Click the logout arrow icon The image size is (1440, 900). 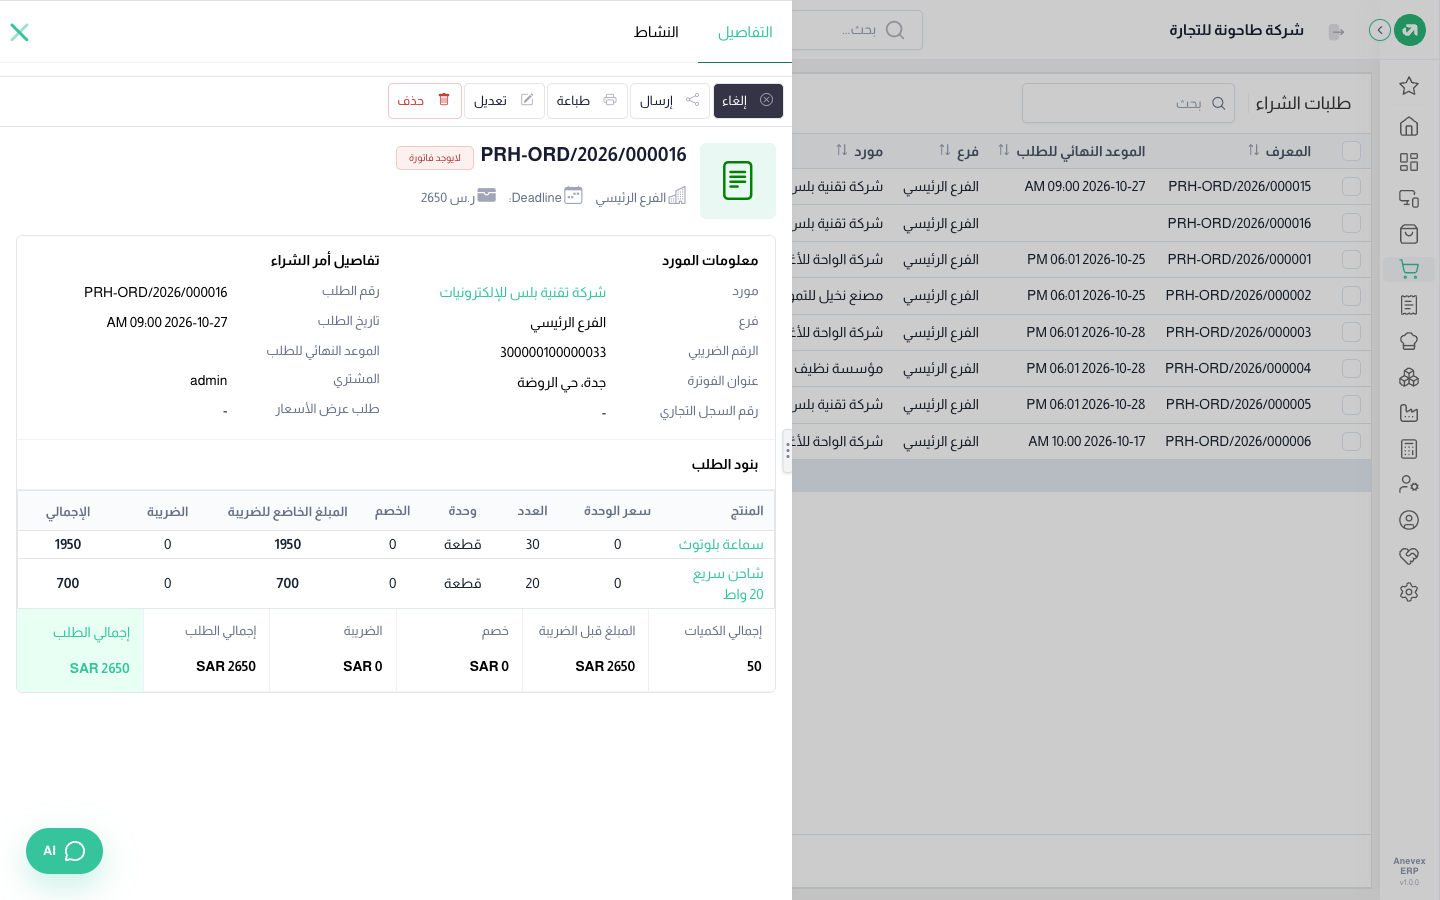[1336, 32]
